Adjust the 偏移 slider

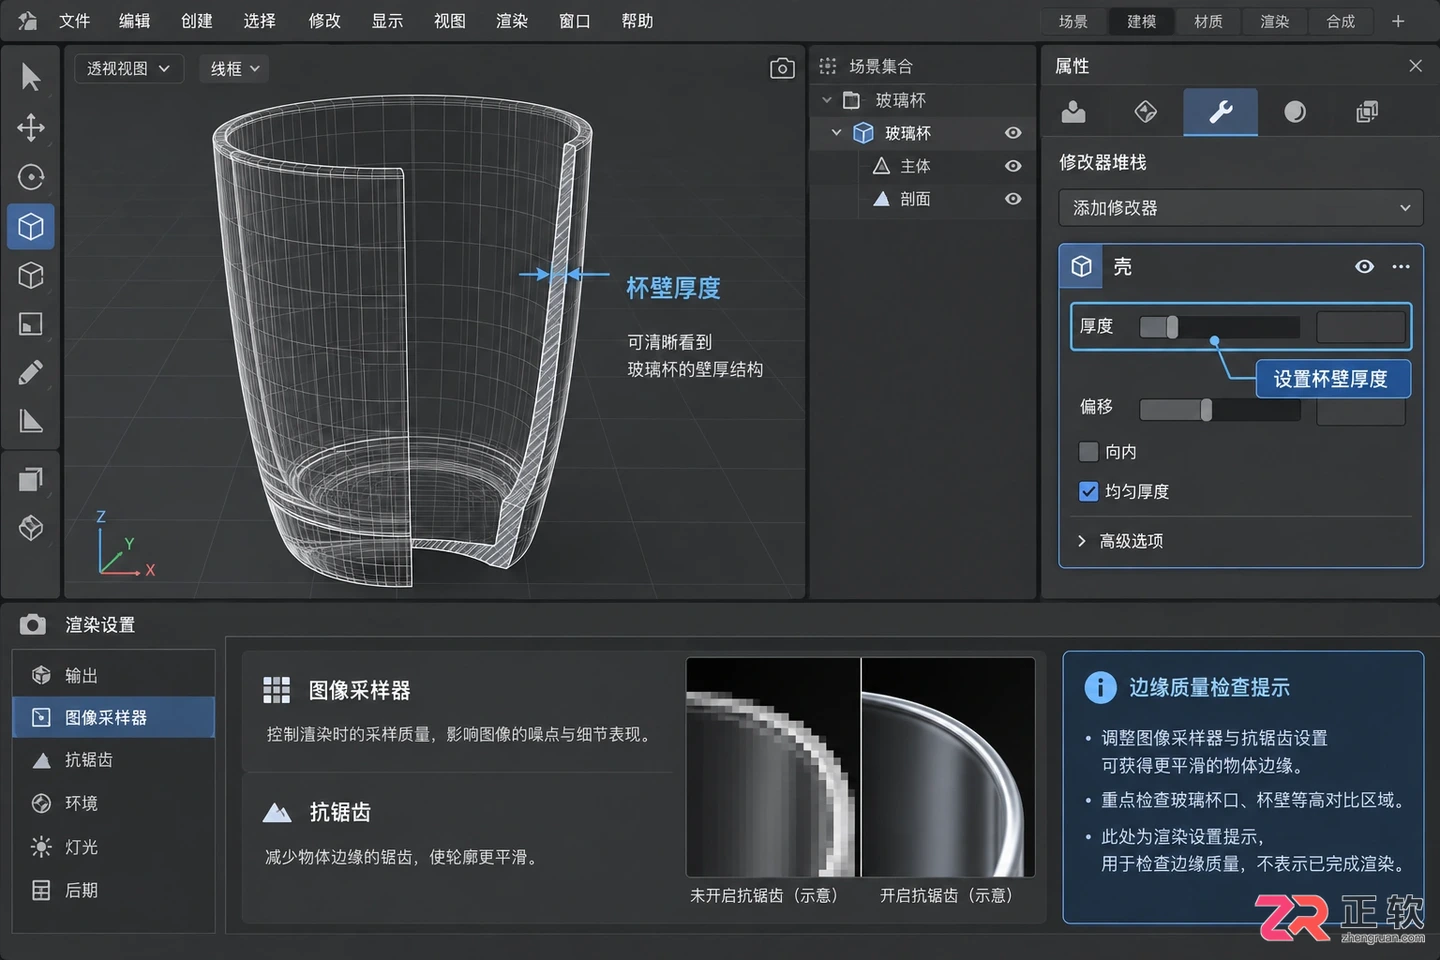coord(1220,410)
